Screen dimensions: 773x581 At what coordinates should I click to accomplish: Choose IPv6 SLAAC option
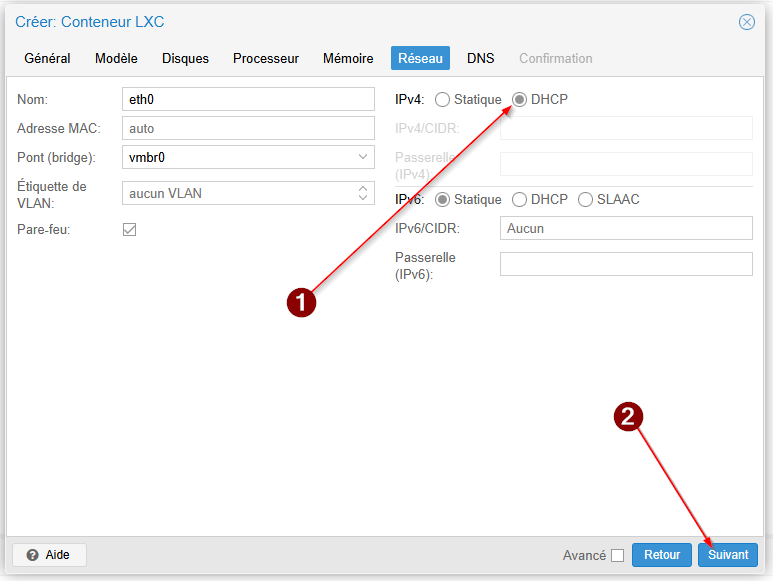pyautogui.click(x=585, y=200)
